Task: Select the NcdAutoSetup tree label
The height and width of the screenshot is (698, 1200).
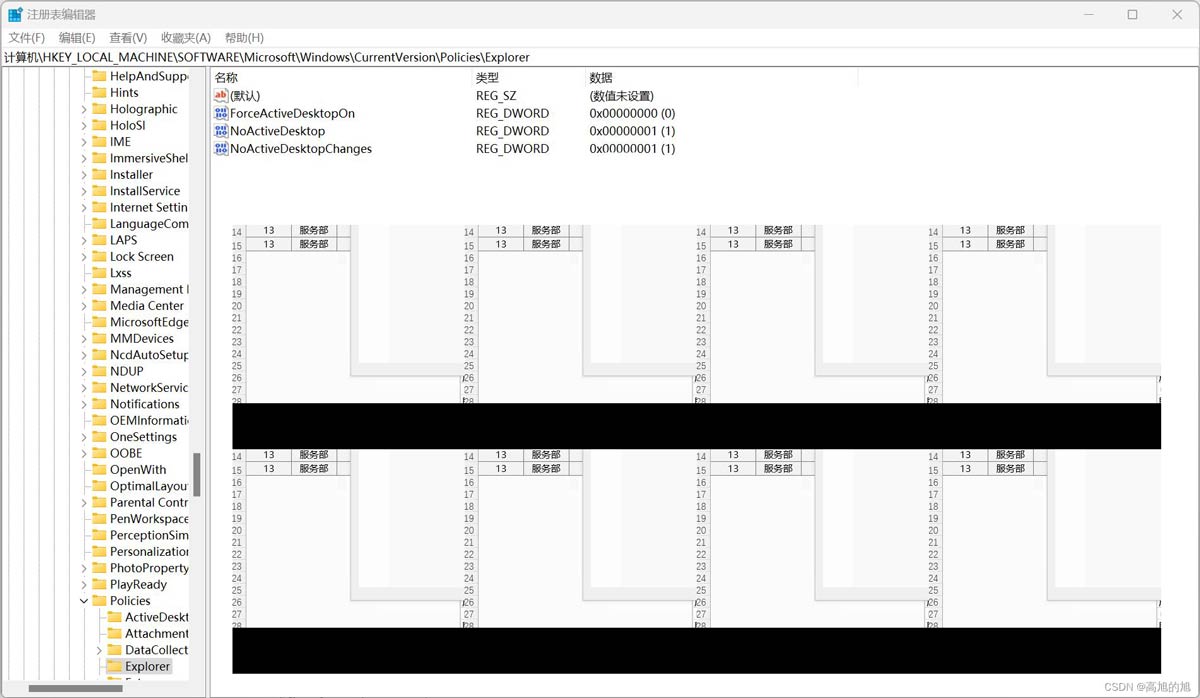Action: tap(149, 355)
